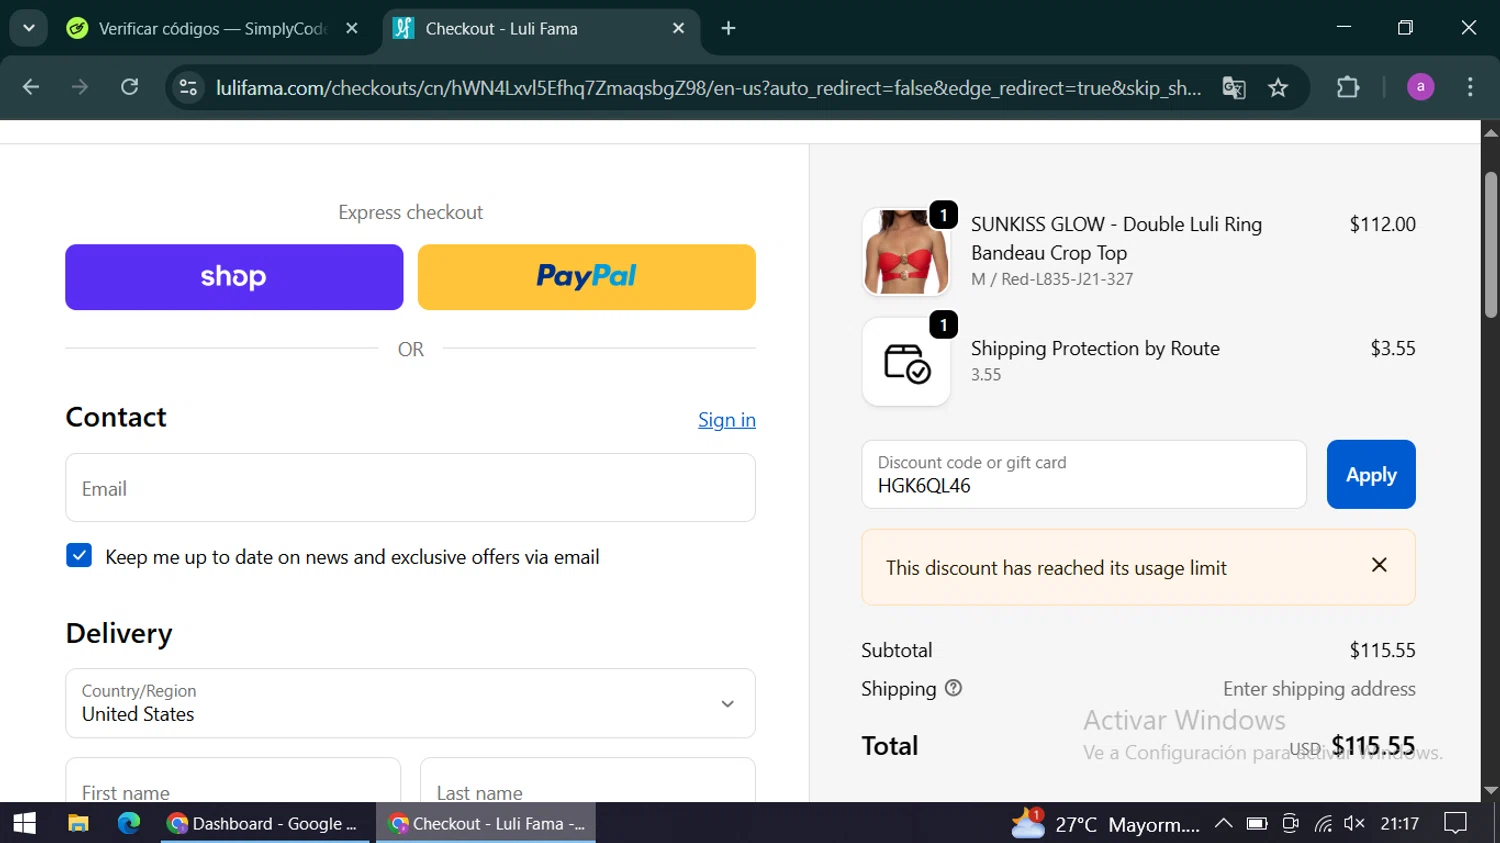
Task: Open Chrome's three-dot menu
Action: tap(1470, 87)
